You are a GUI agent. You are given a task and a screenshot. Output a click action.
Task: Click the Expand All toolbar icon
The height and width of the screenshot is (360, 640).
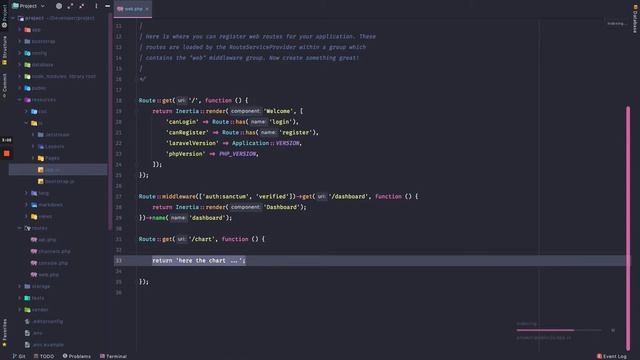pos(70,6)
